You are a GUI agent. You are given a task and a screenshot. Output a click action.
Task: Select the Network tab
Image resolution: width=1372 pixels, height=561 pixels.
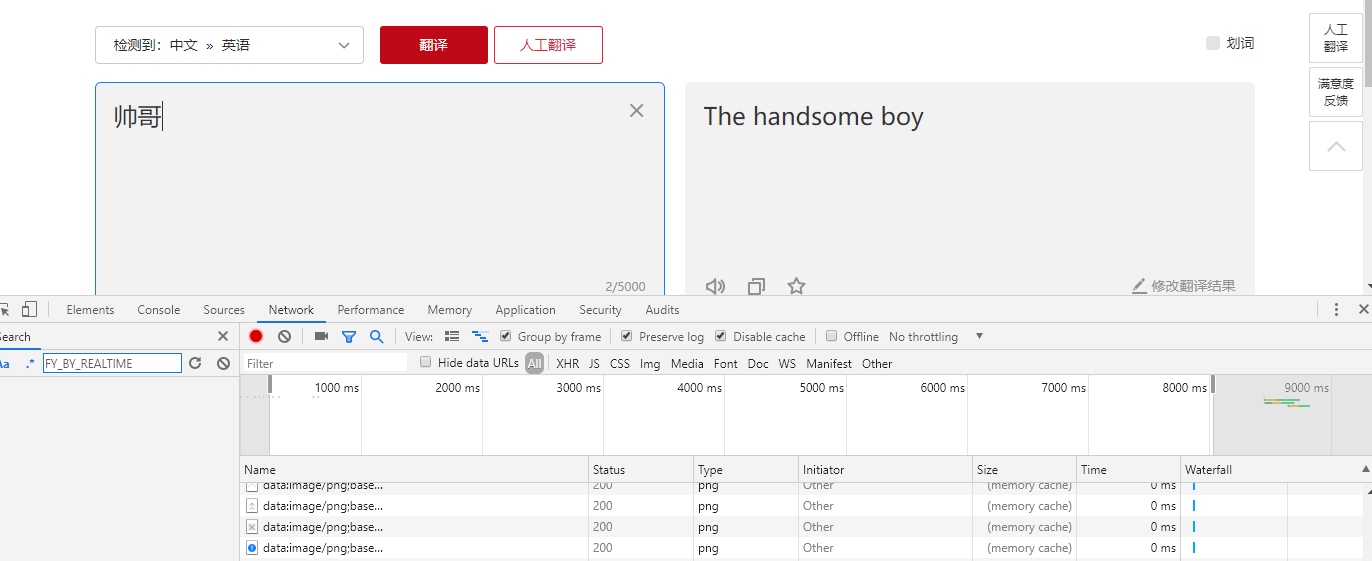pos(291,310)
